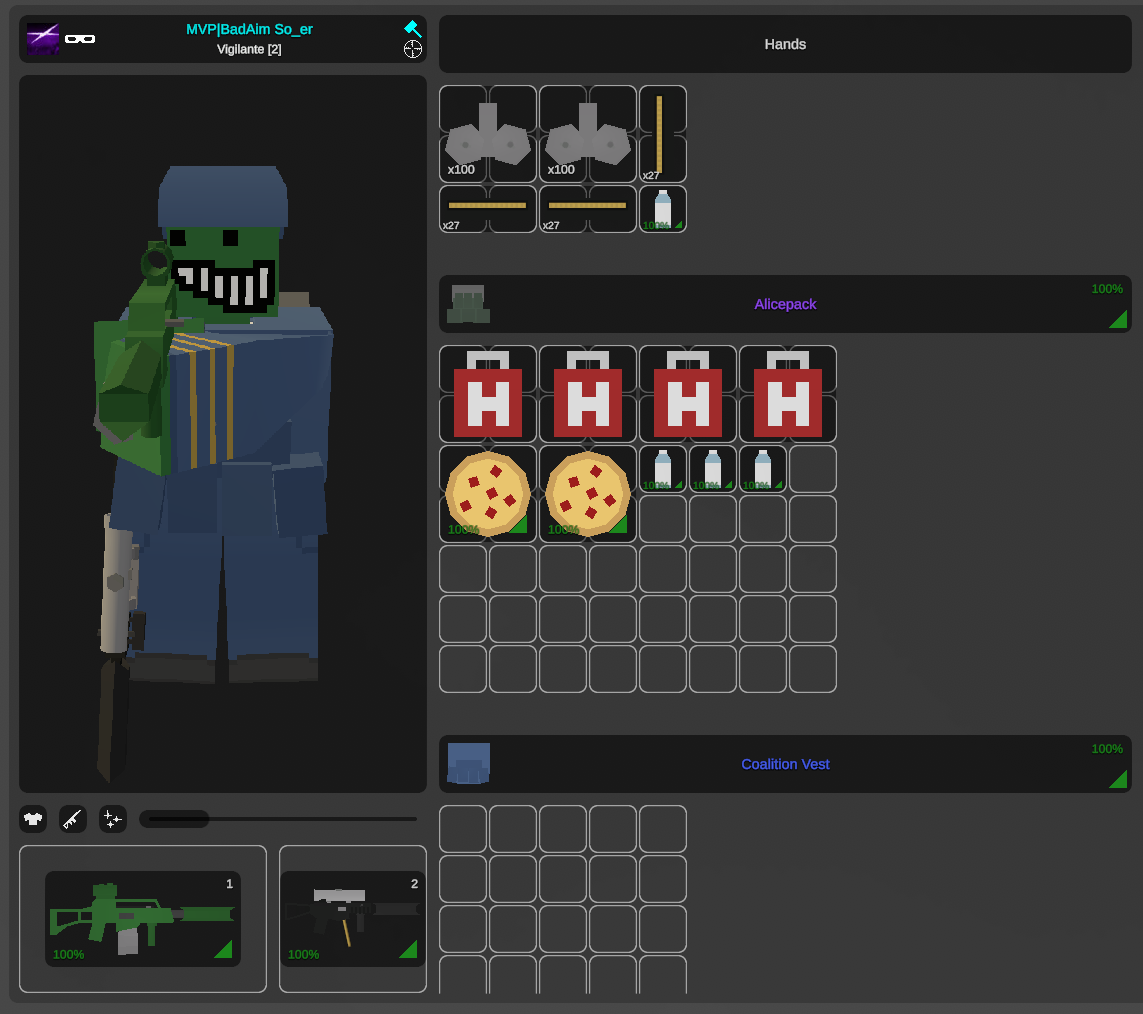Click the Alicepack section header
Image resolution: width=1143 pixels, height=1014 pixels.
(x=785, y=304)
